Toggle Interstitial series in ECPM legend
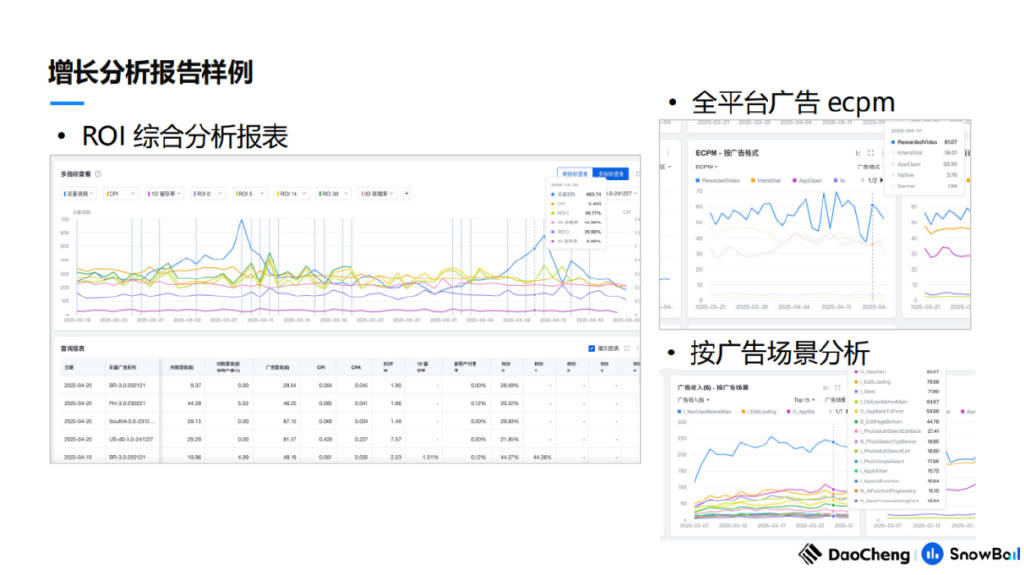The image size is (1024, 575). [766, 180]
